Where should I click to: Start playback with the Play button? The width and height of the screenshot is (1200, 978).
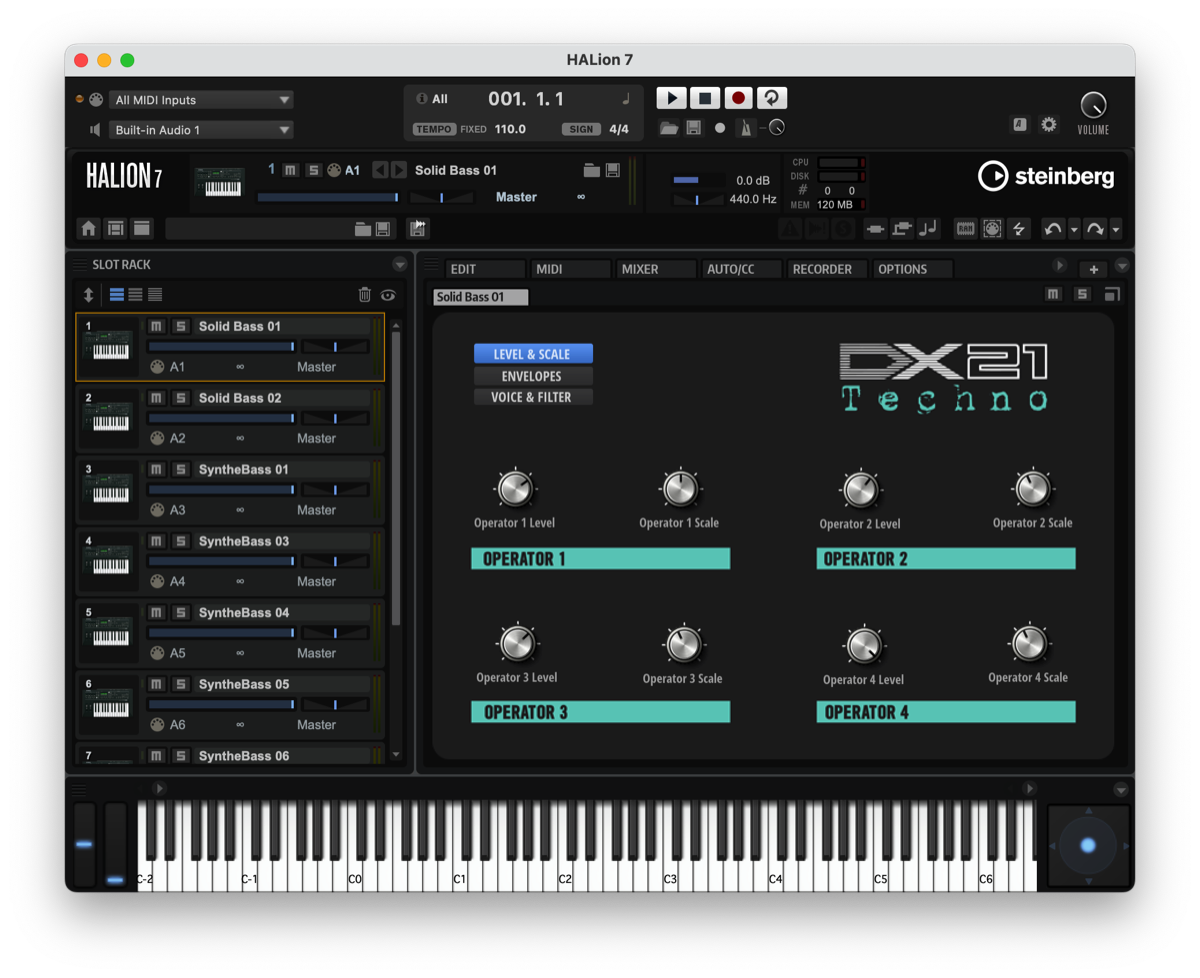click(x=671, y=98)
